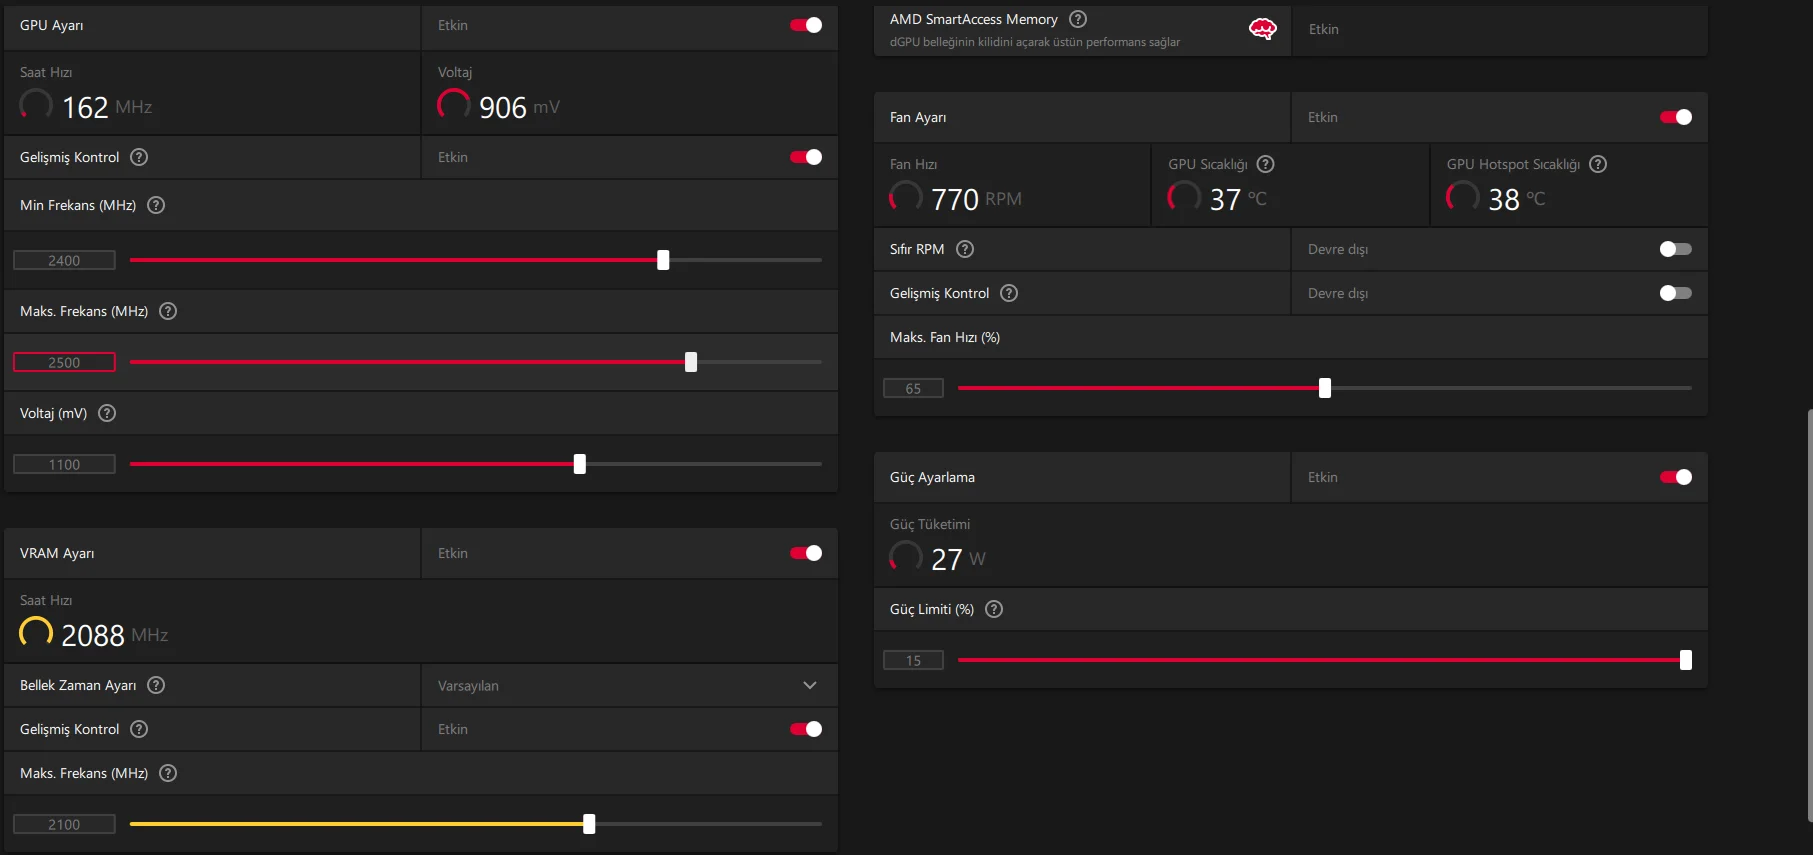This screenshot has height=855, width=1813.
Task: Click the yellow VRAM Maks. Frekans slider handle
Action: point(589,824)
